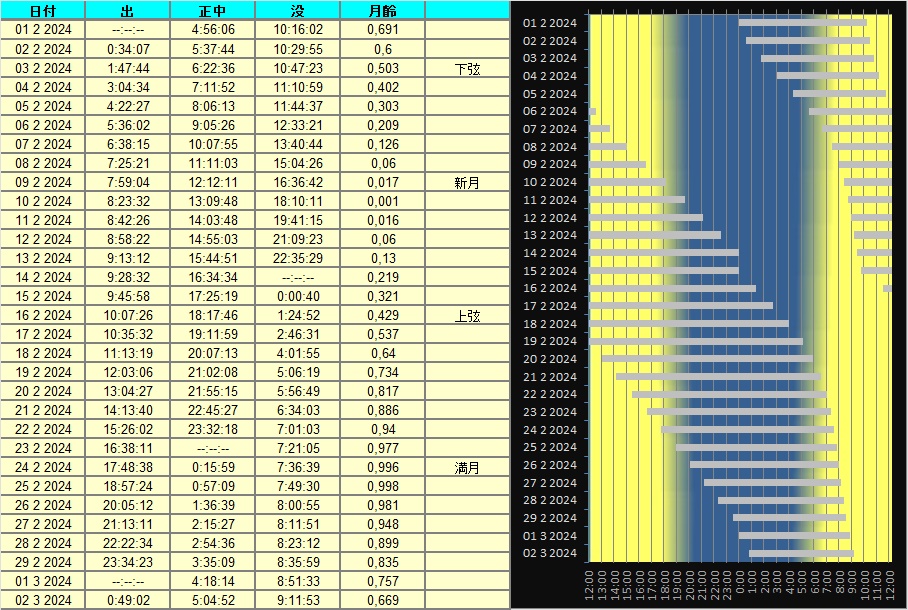
Task: Select the 新月 phase label cell
Action: [467, 183]
